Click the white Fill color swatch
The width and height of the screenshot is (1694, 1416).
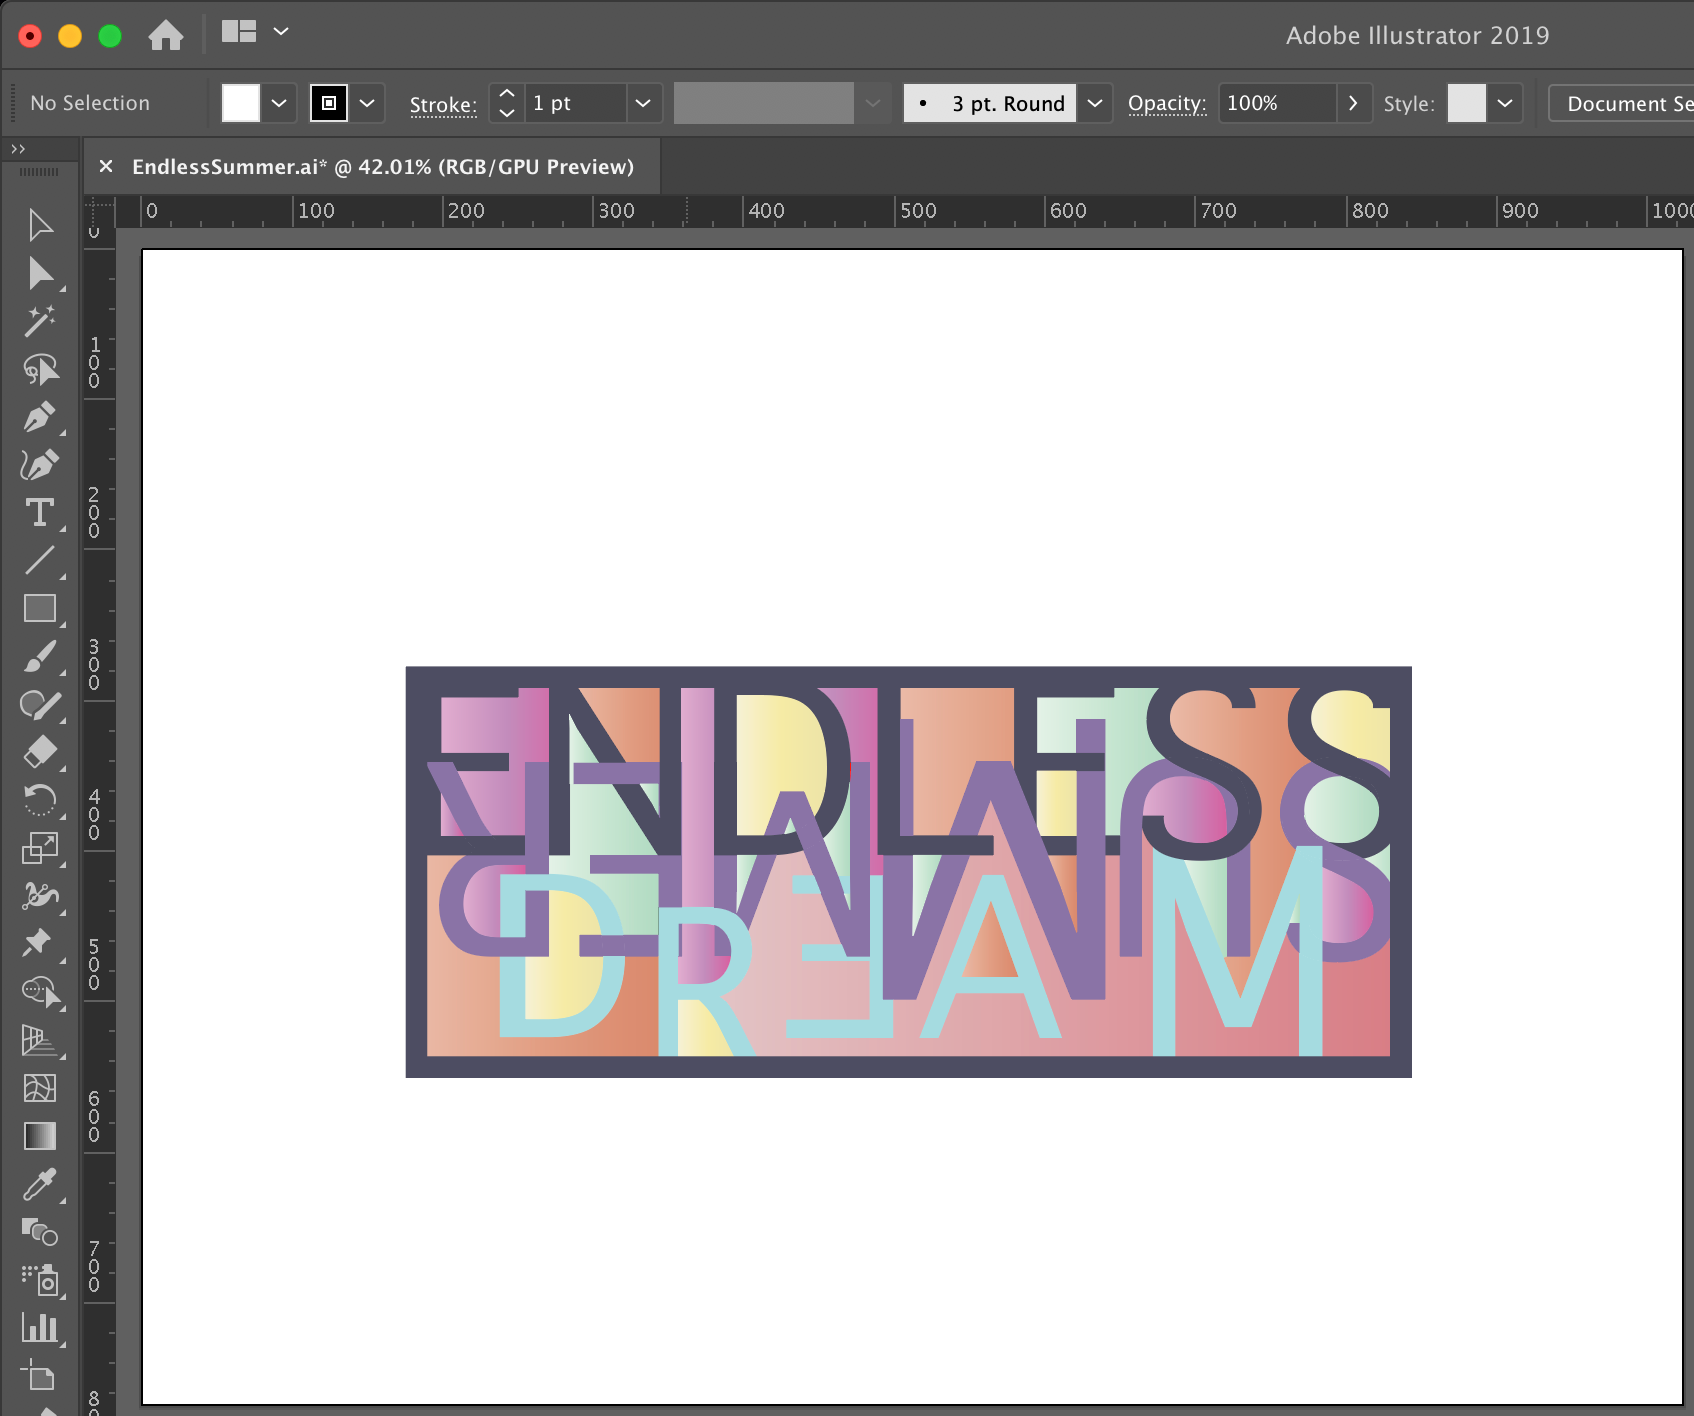240,103
